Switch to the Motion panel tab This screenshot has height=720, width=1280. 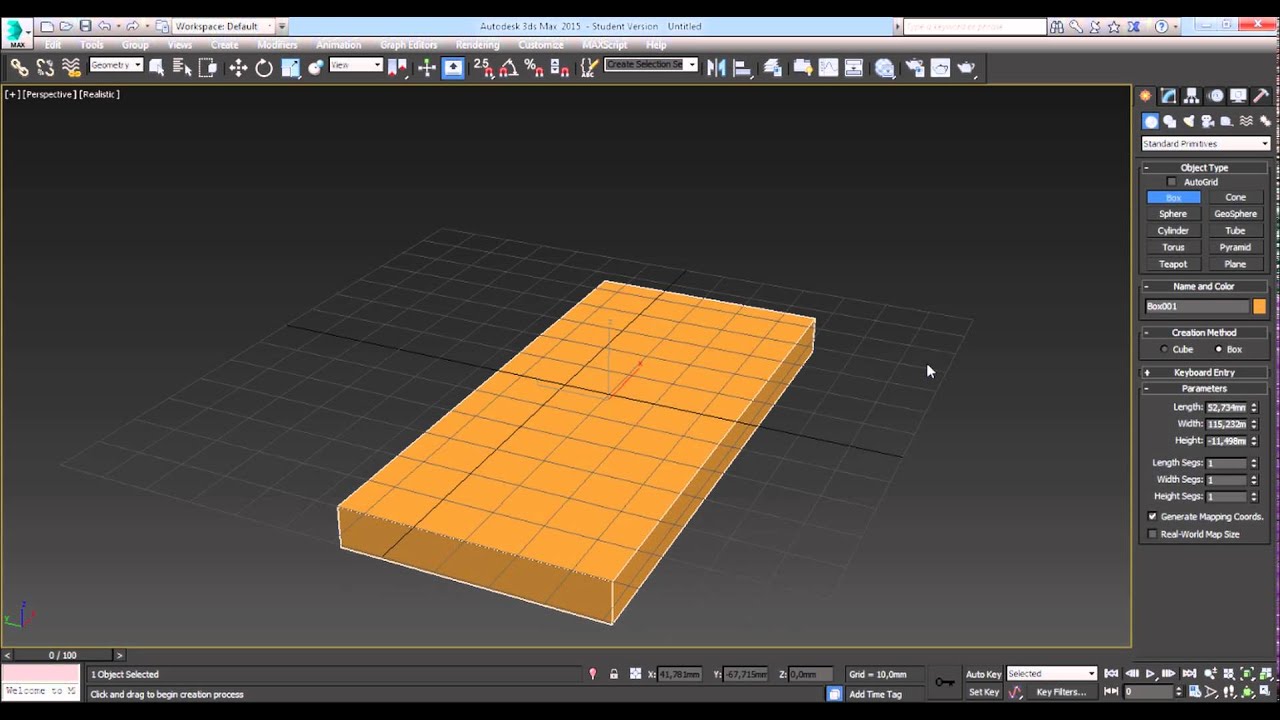tap(1215, 96)
